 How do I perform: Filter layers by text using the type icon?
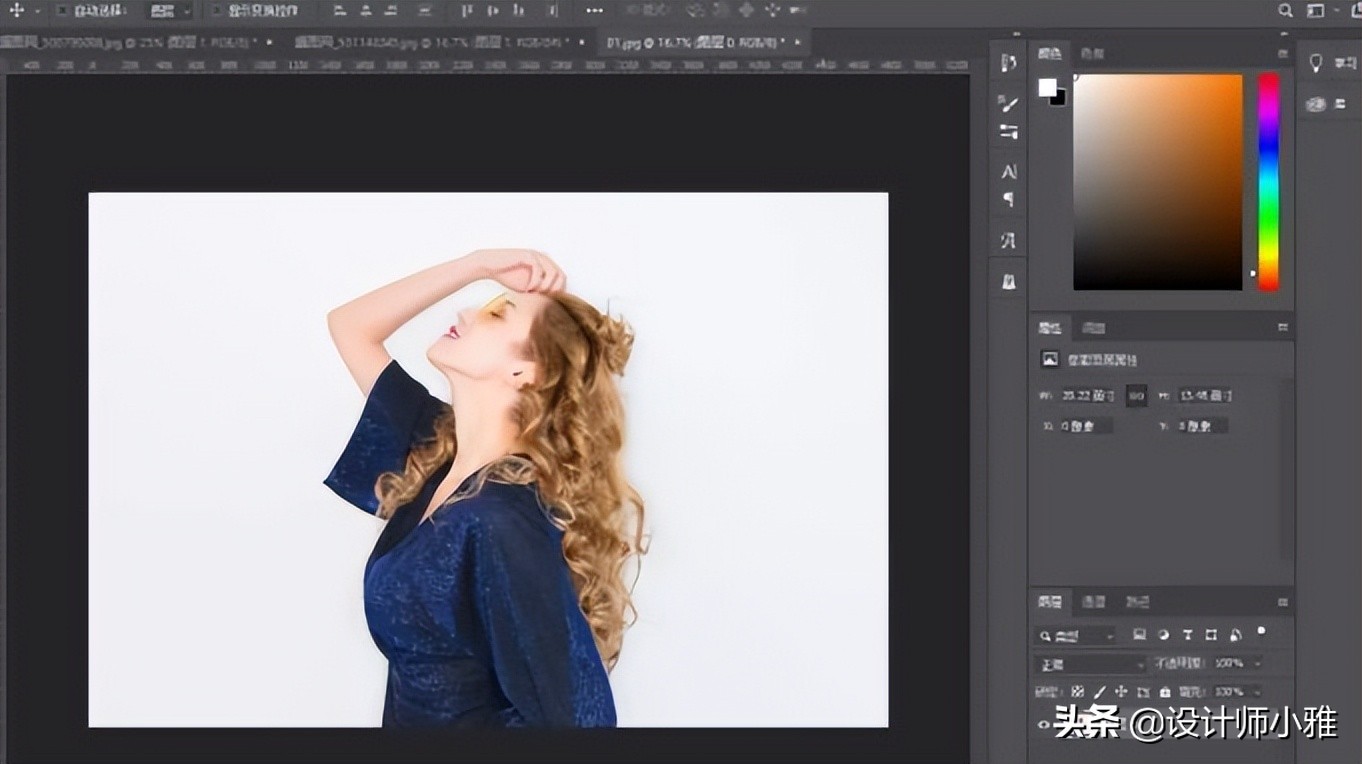pyautogui.click(x=1188, y=636)
